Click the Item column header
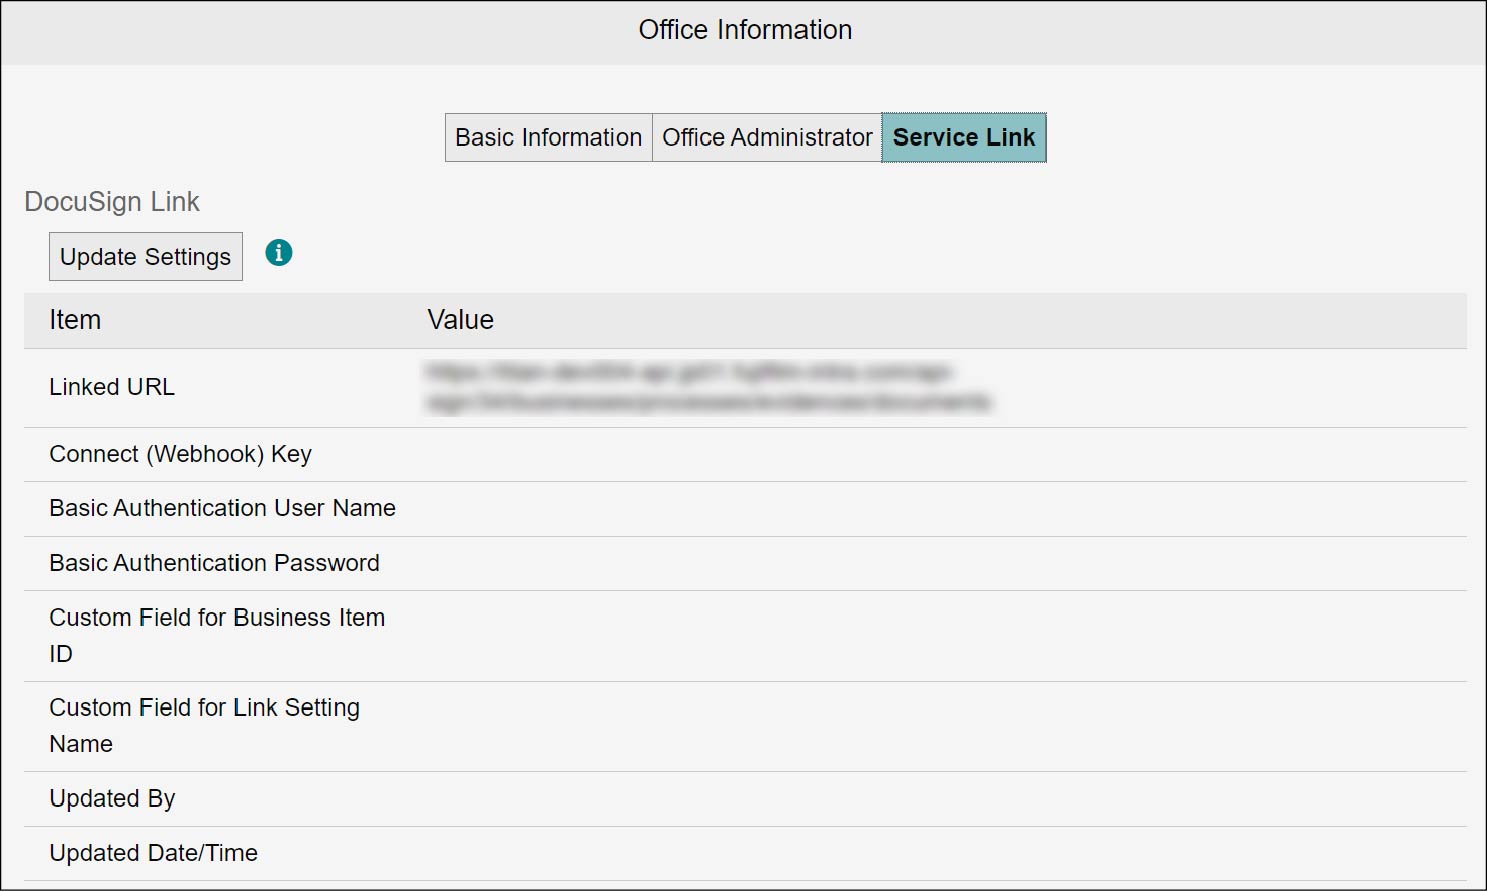The width and height of the screenshot is (1487, 891). tap(75, 320)
